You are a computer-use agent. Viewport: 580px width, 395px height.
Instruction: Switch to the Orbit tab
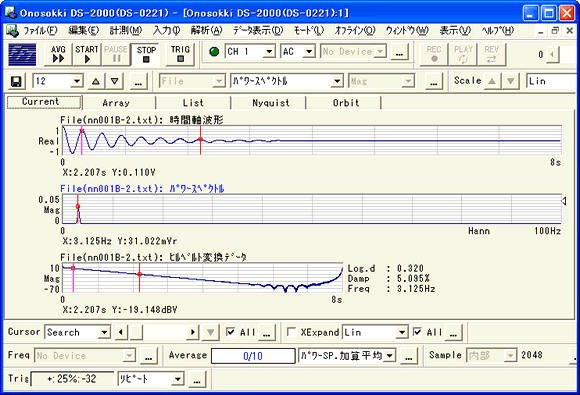pyautogui.click(x=346, y=103)
